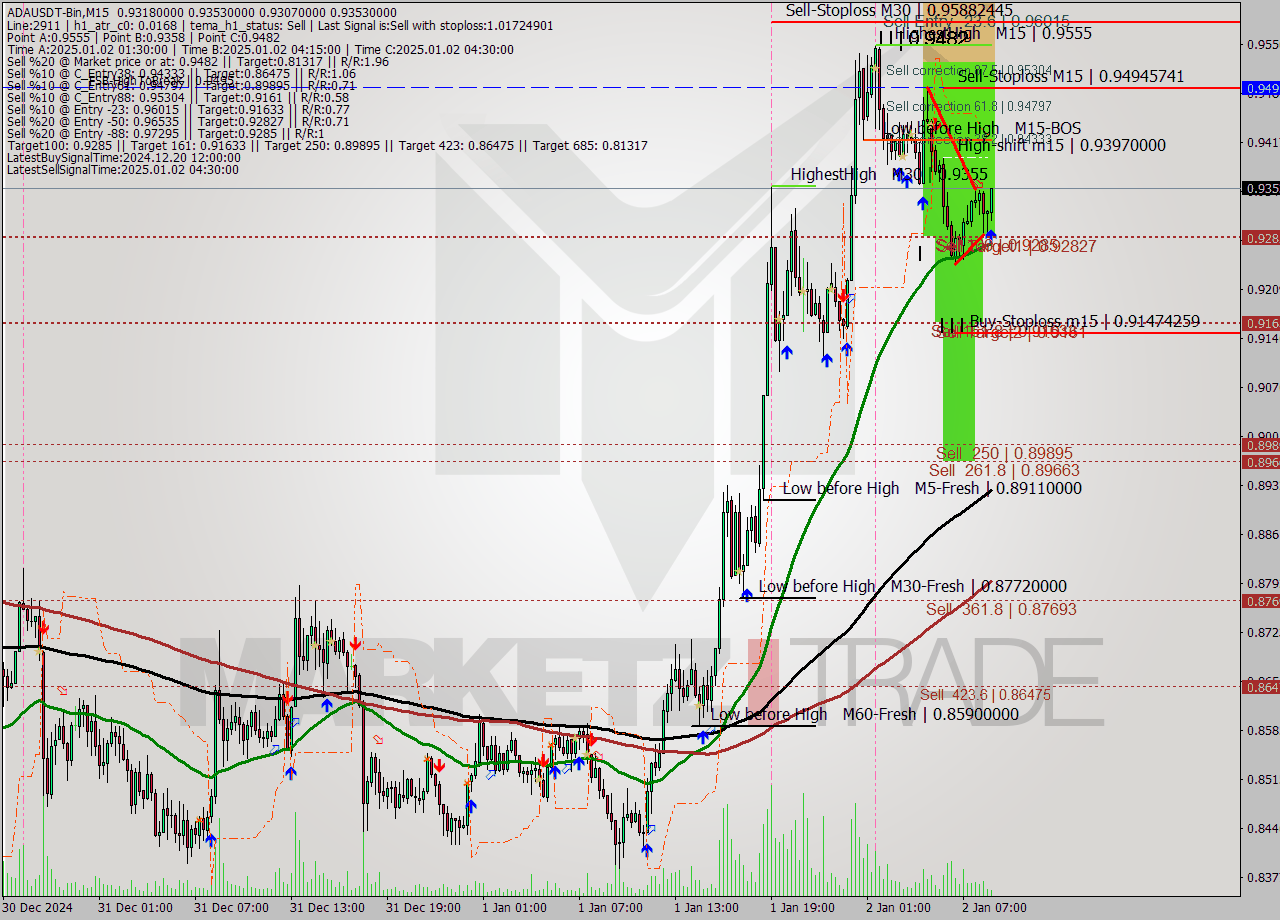The height and width of the screenshot is (920, 1280).
Task: Click the '2 Jan 01:00' time axis label
Action: [x=898, y=908]
